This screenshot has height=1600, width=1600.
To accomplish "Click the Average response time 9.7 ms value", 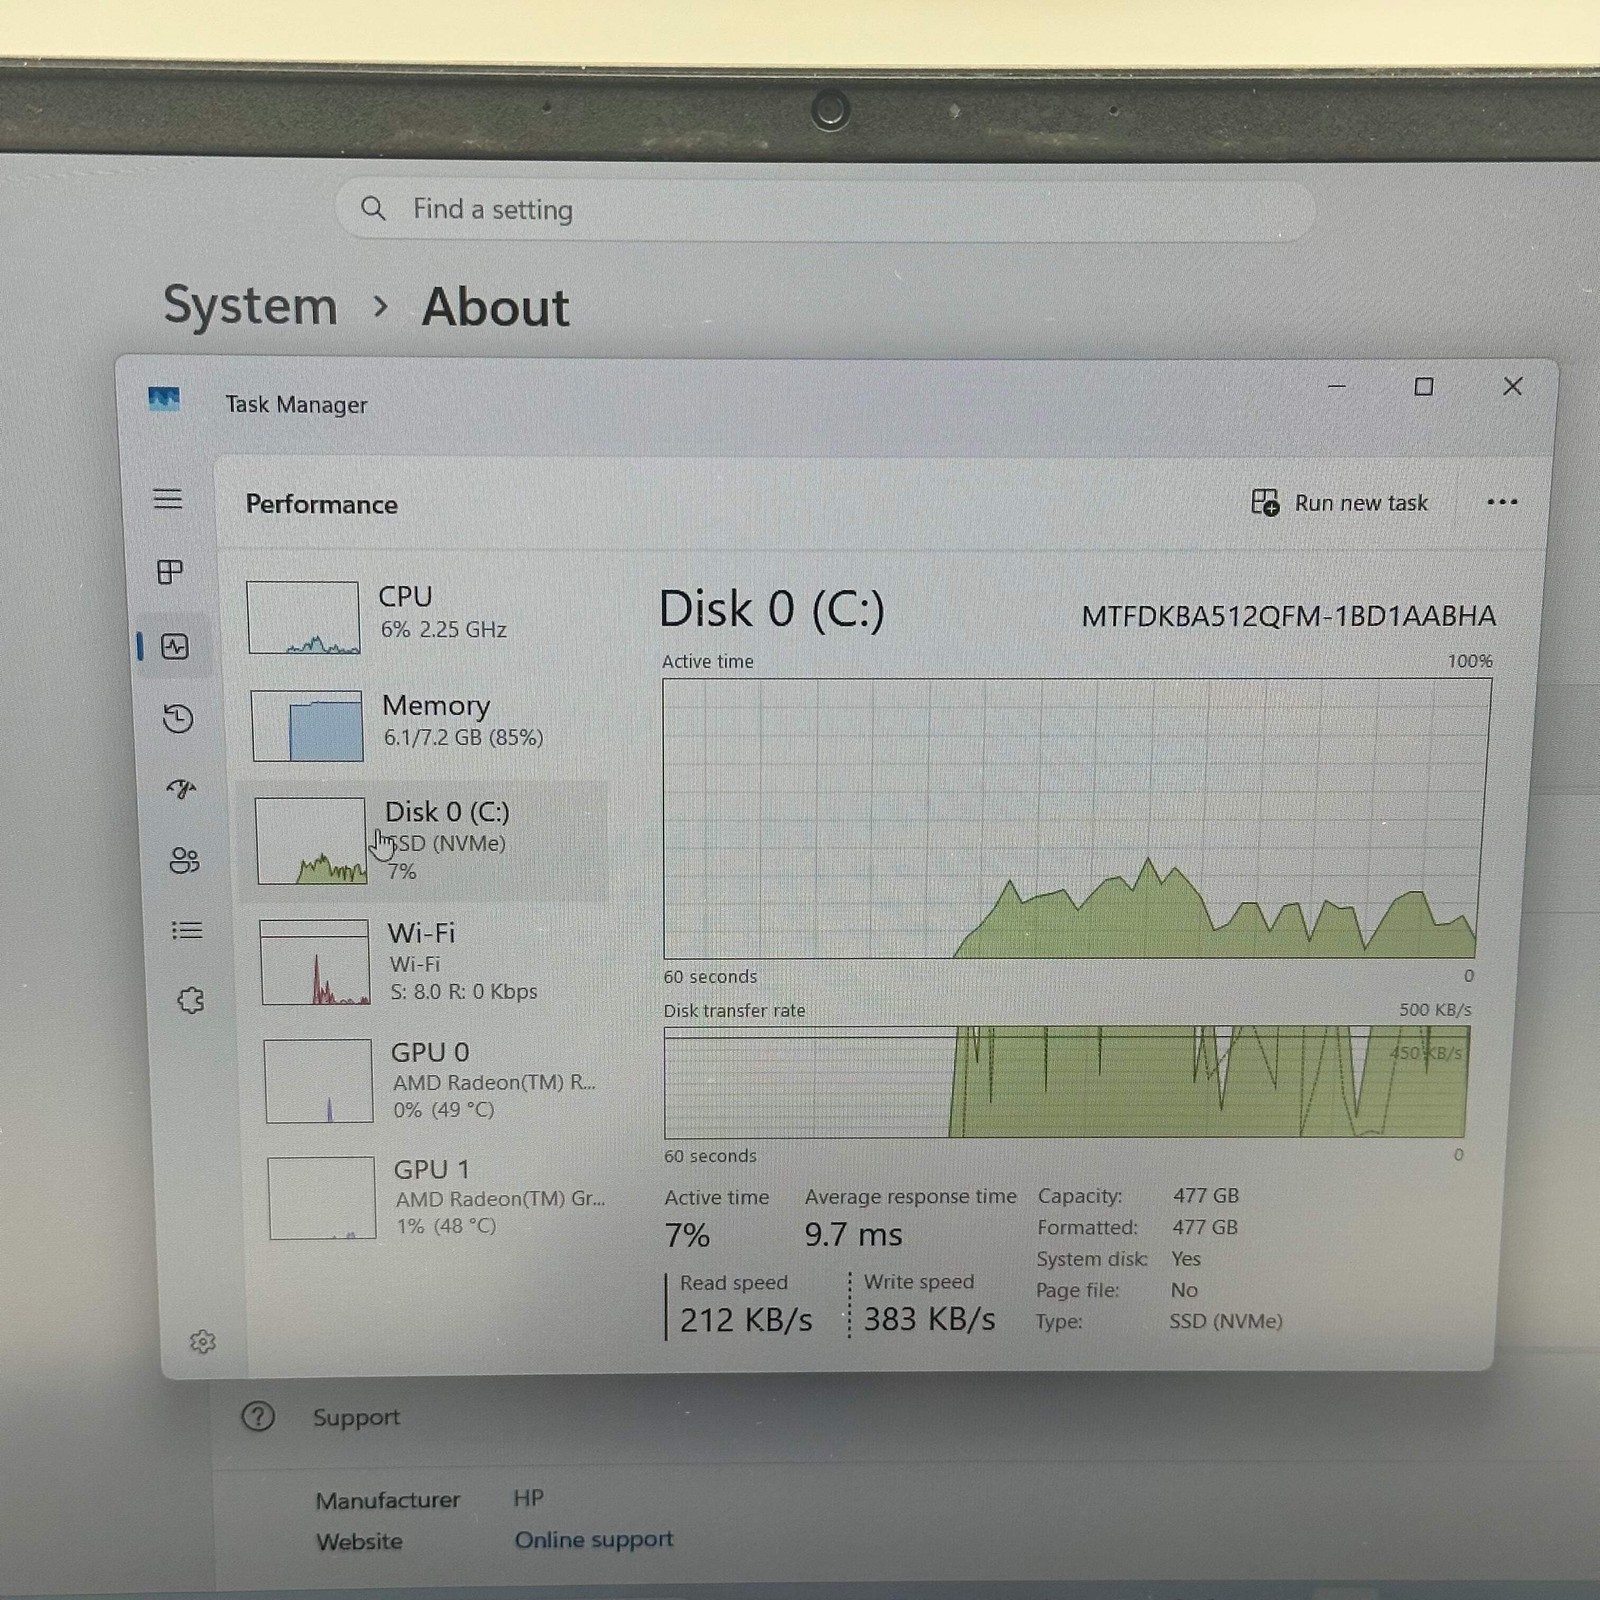I will [853, 1234].
